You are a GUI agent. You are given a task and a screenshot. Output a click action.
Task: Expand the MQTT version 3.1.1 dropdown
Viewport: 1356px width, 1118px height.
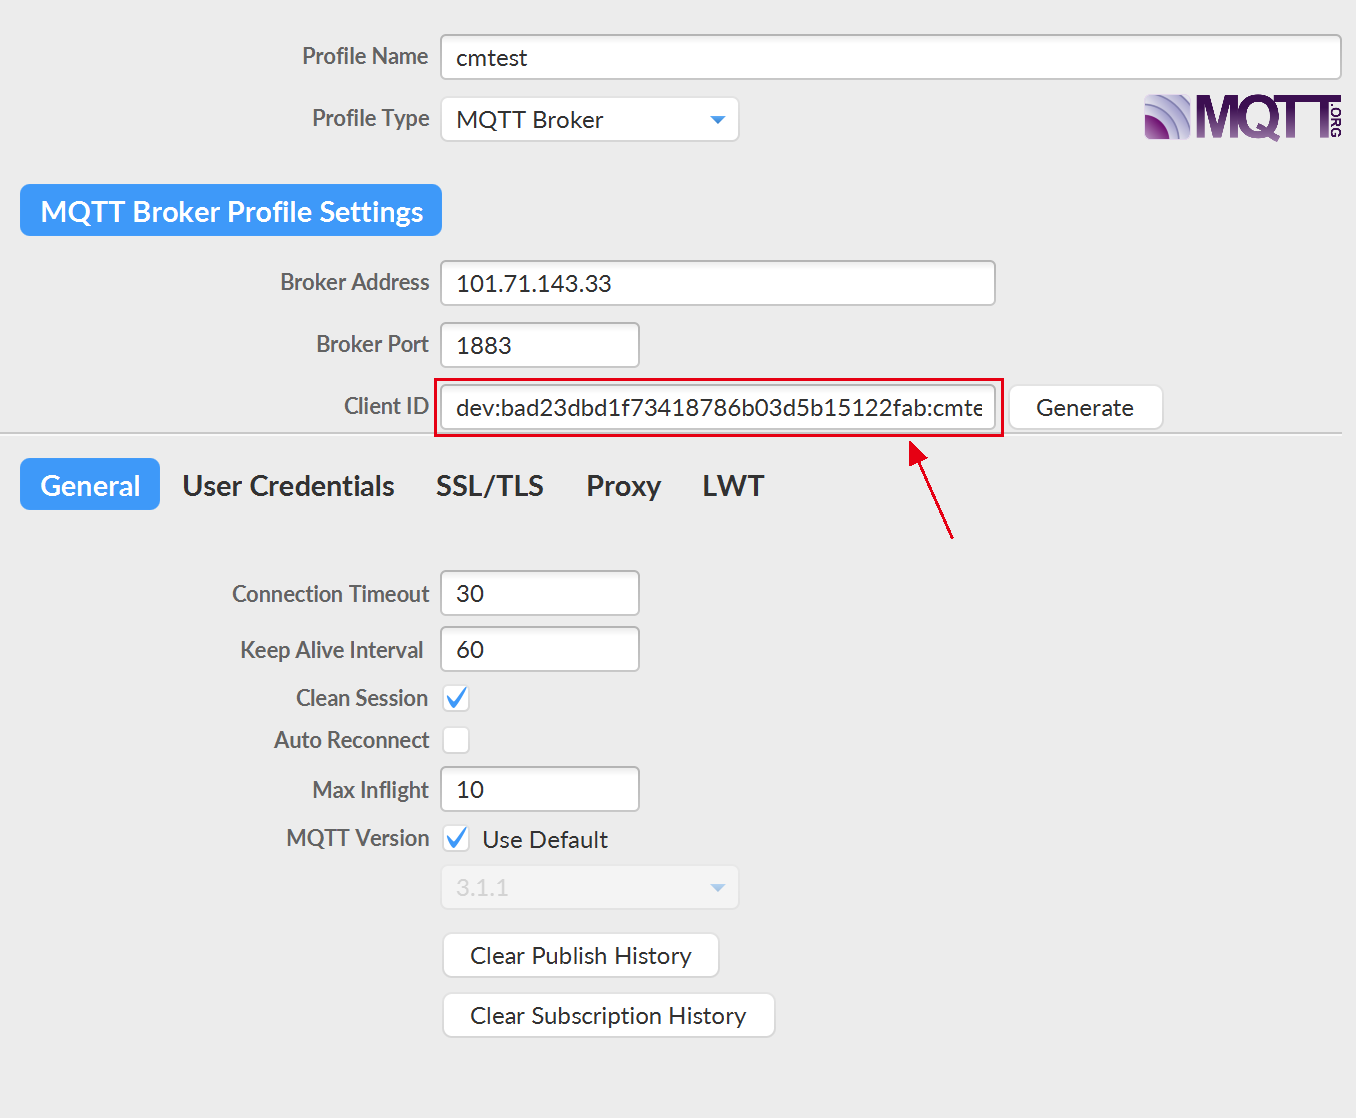(x=589, y=888)
